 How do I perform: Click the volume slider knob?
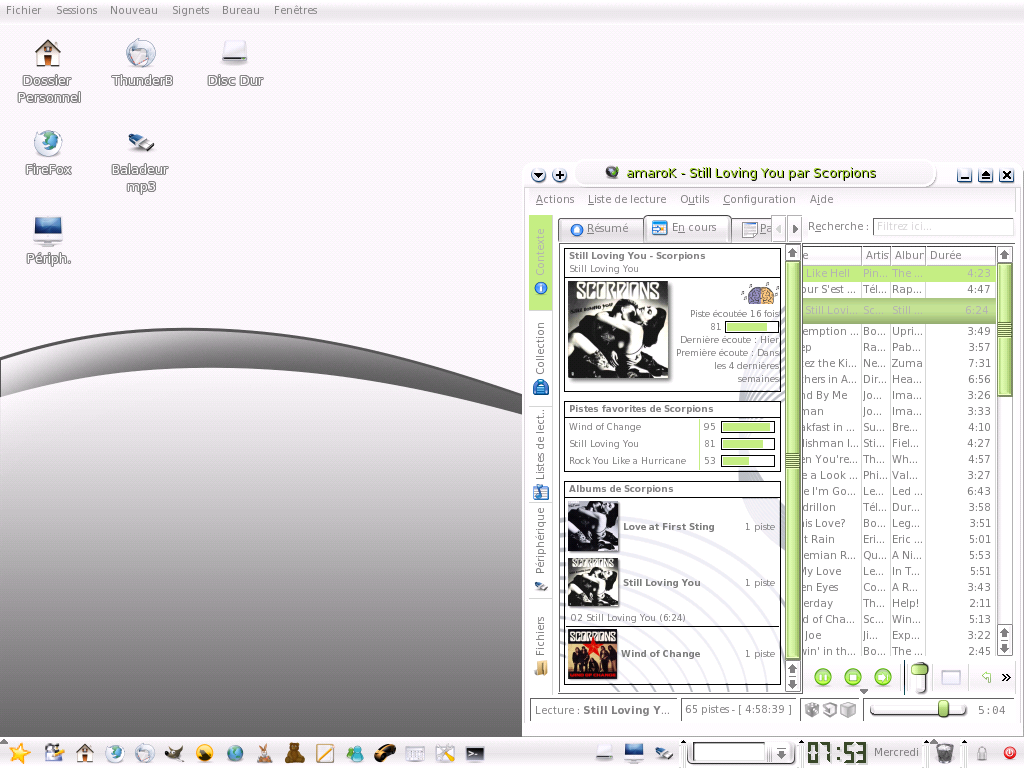[920, 671]
